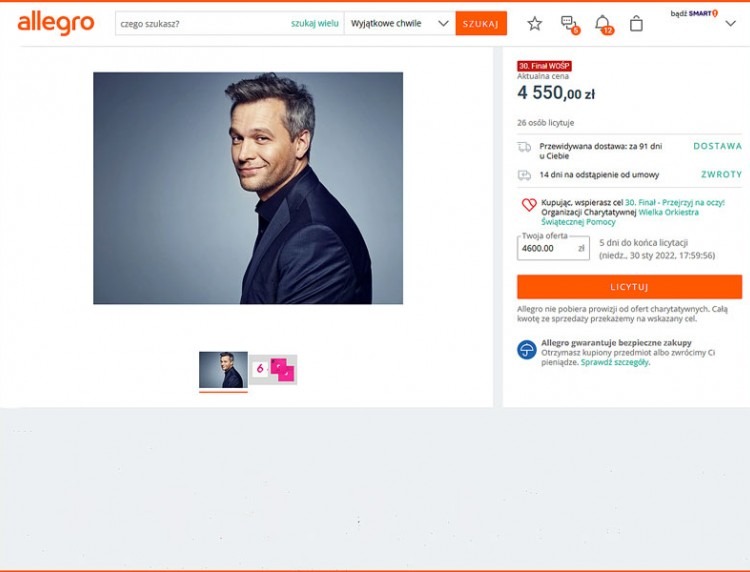Click the 'Twoja oferta' bid amount field

pos(553,248)
